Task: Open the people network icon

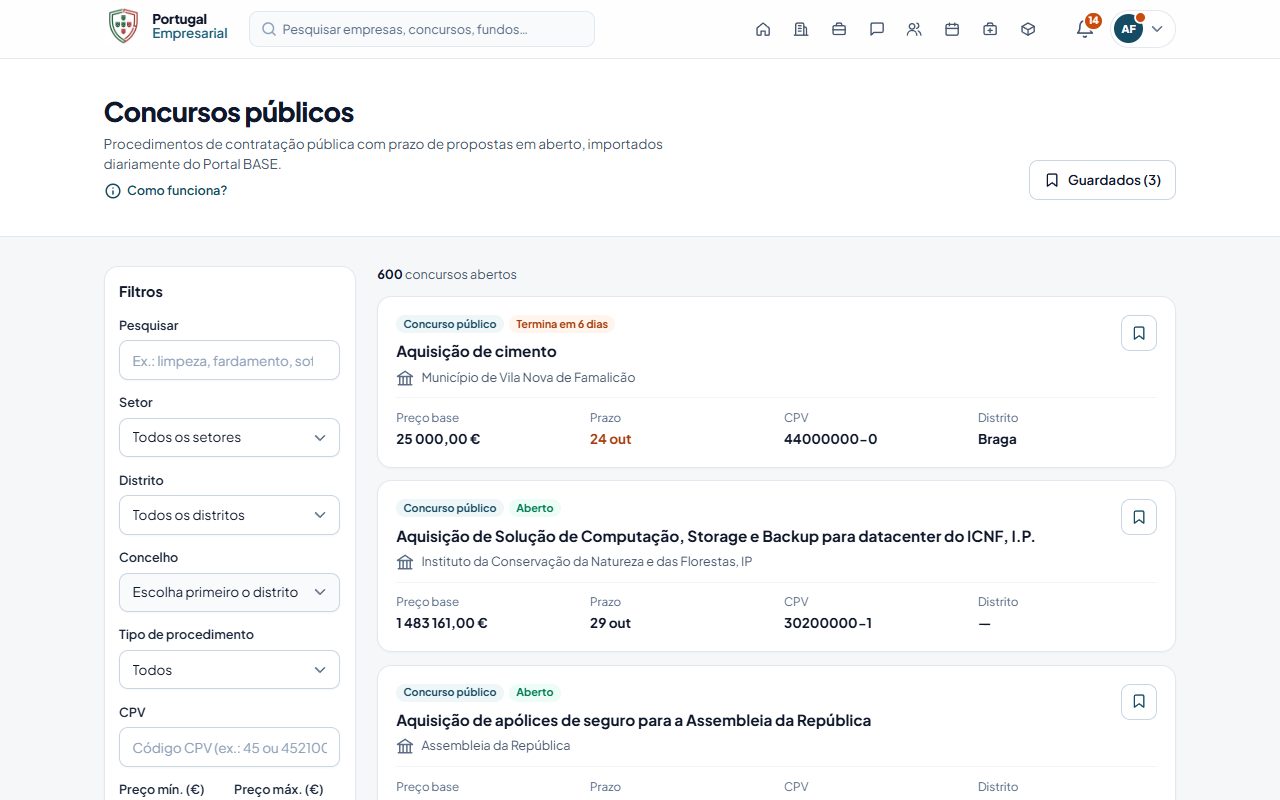Action: point(914,29)
